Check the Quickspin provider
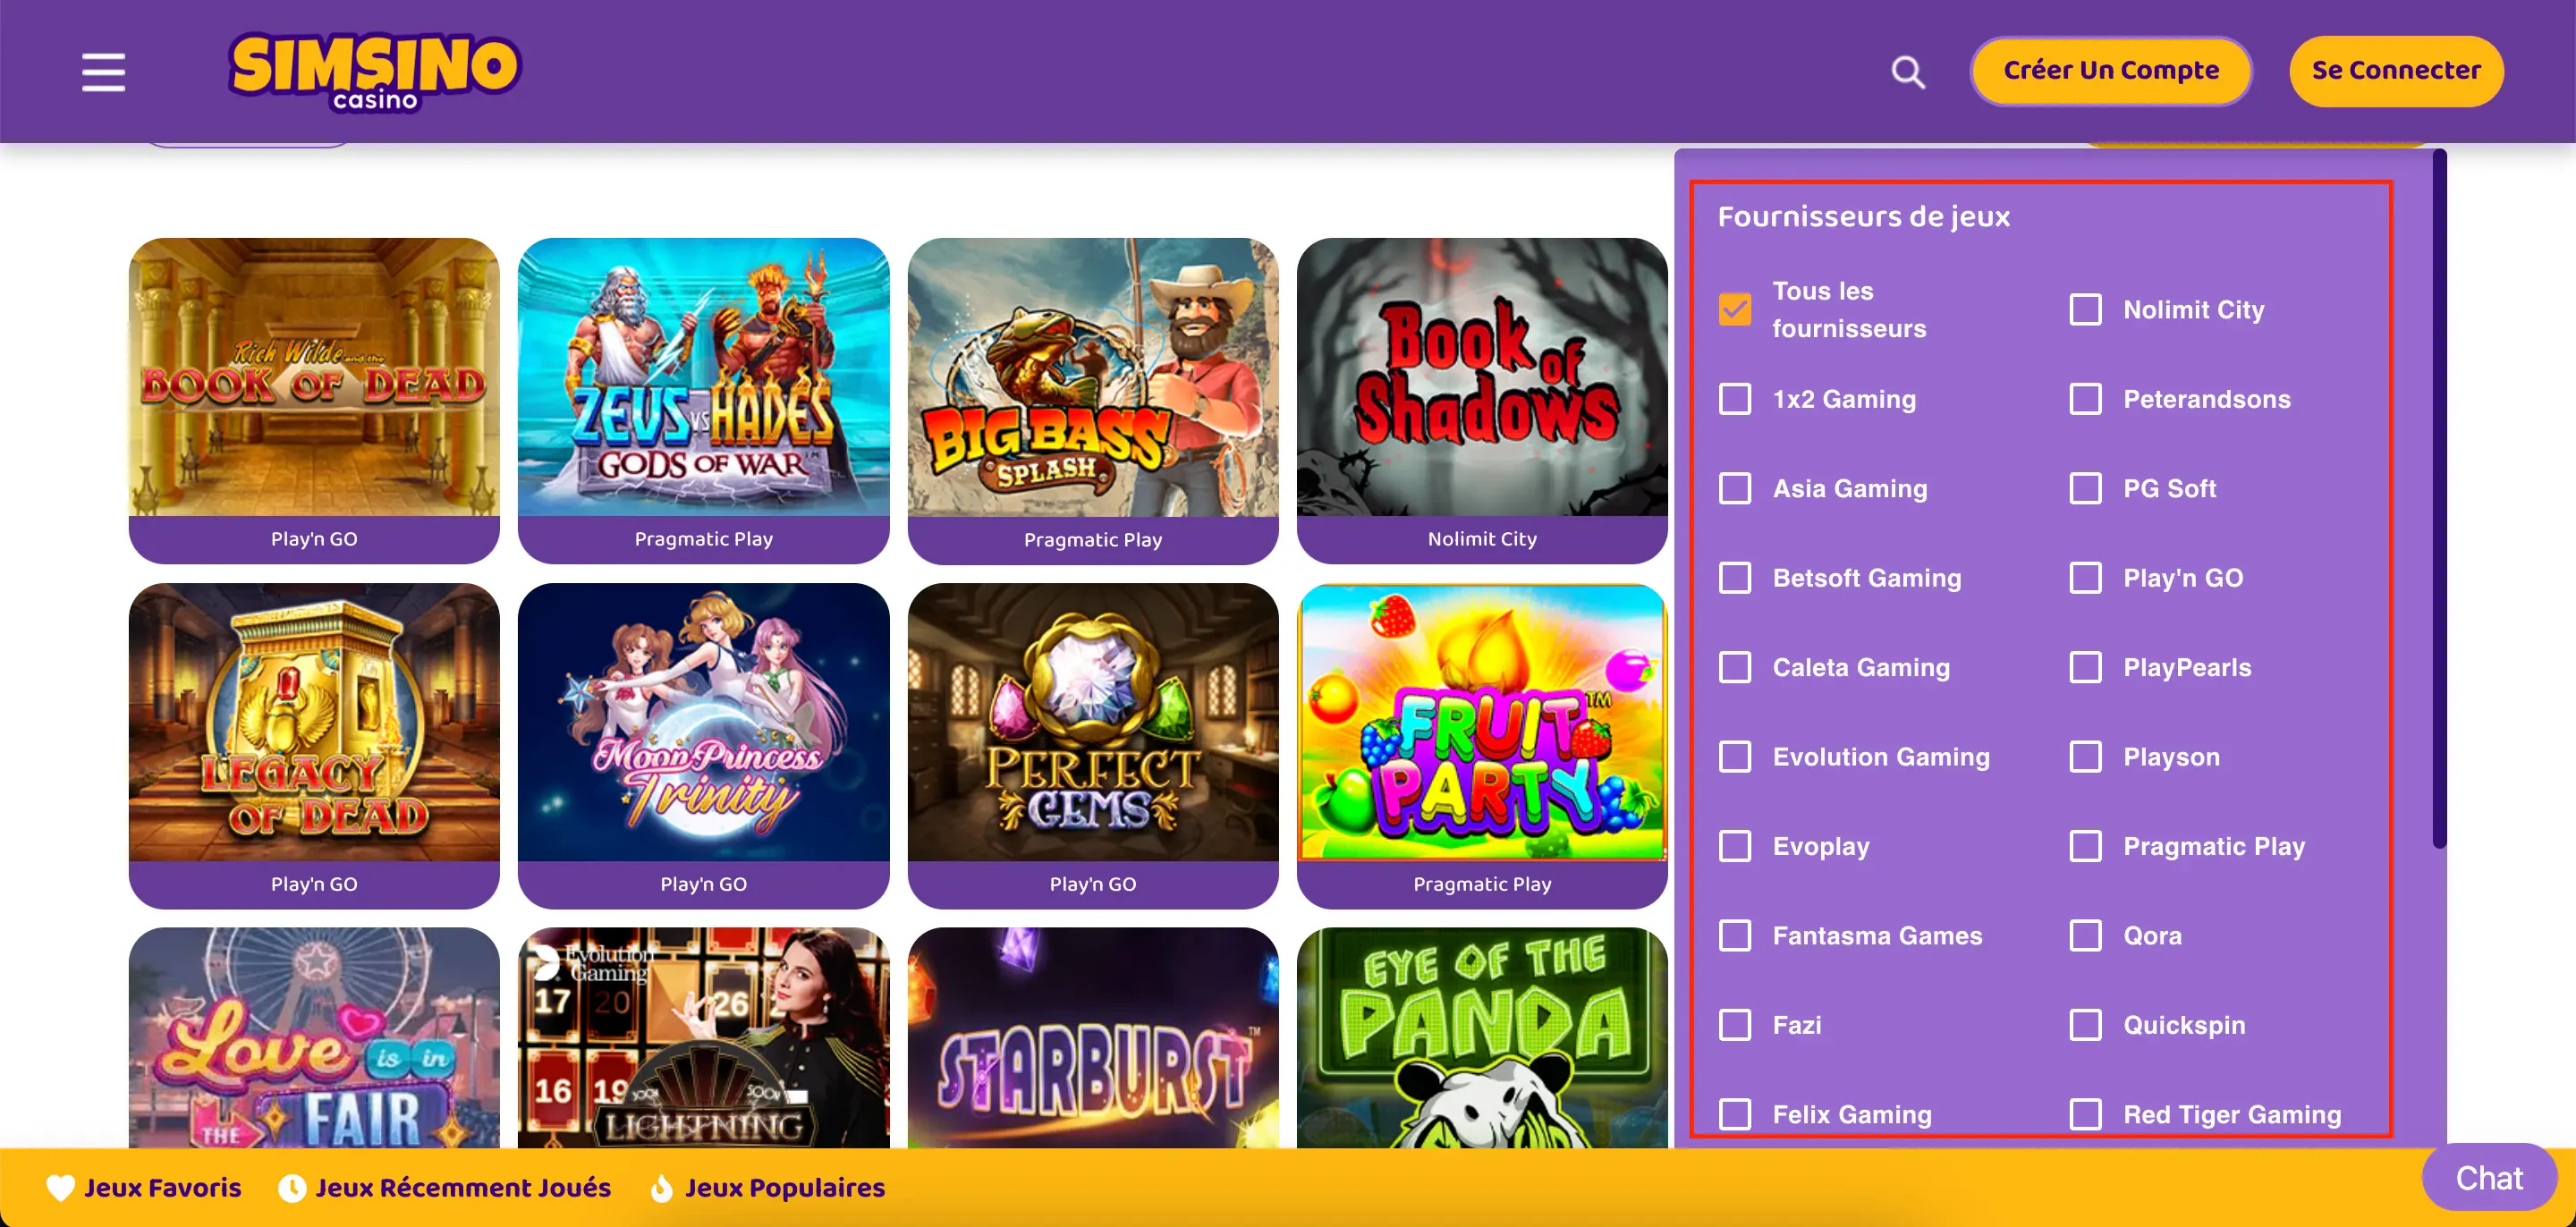This screenshot has width=2576, height=1227. [x=2085, y=1025]
